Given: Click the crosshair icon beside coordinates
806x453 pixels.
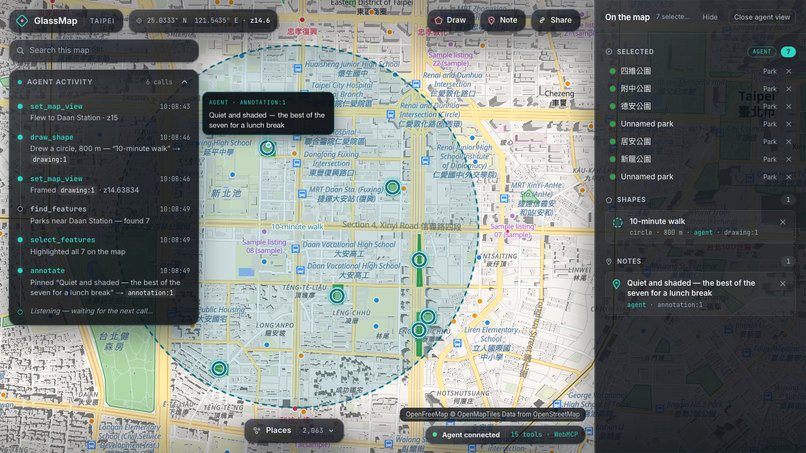Looking at the screenshot, I should (x=139, y=21).
